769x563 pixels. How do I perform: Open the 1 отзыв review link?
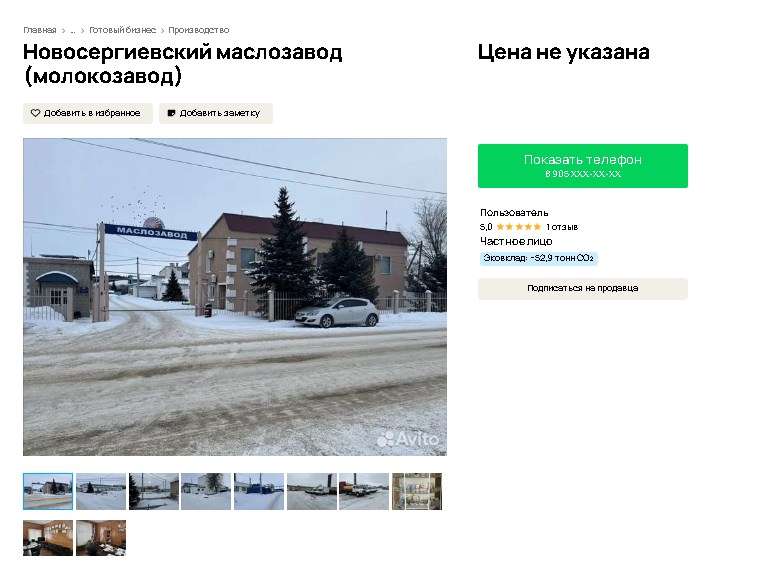[562, 227]
